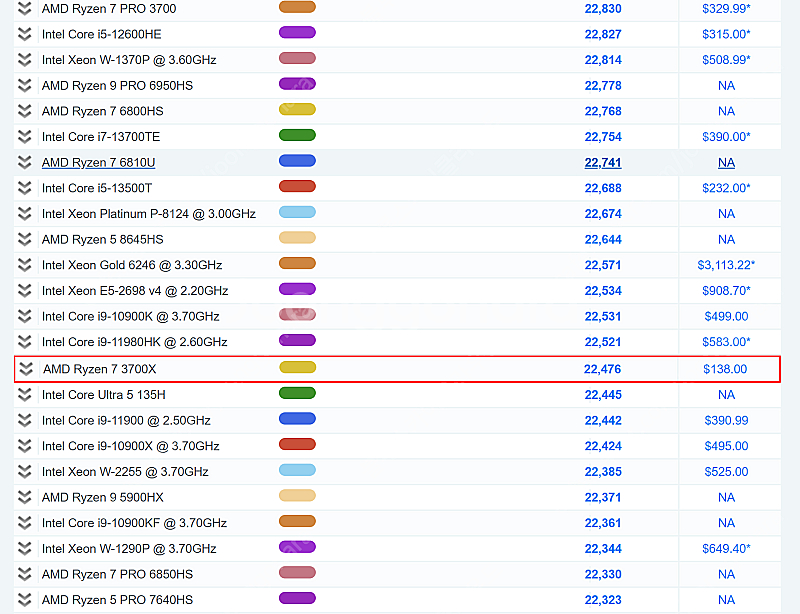Click NA price for AMD Ryzen 7 6810U
Image resolution: width=800 pixels, height=614 pixels.
click(x=727, y=163)
